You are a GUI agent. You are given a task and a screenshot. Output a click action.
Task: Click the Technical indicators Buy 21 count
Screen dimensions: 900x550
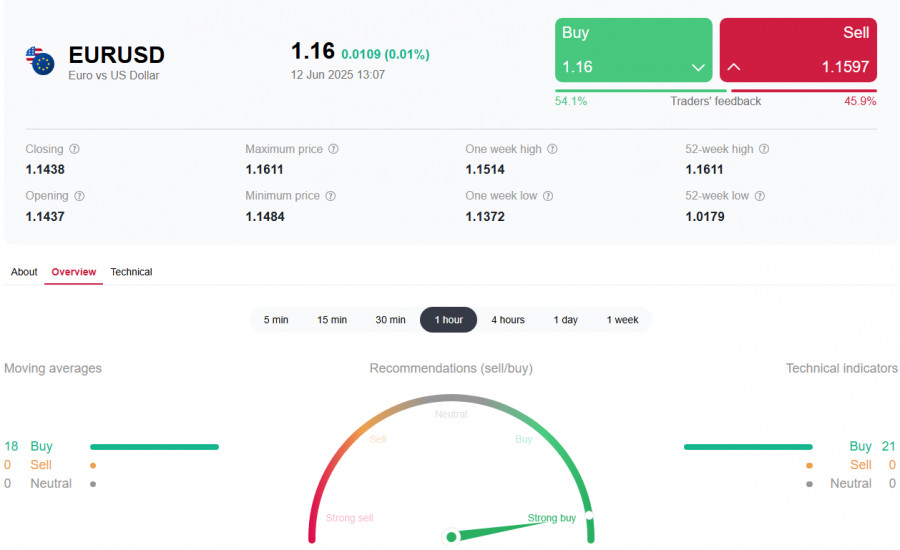pos(889,446)
